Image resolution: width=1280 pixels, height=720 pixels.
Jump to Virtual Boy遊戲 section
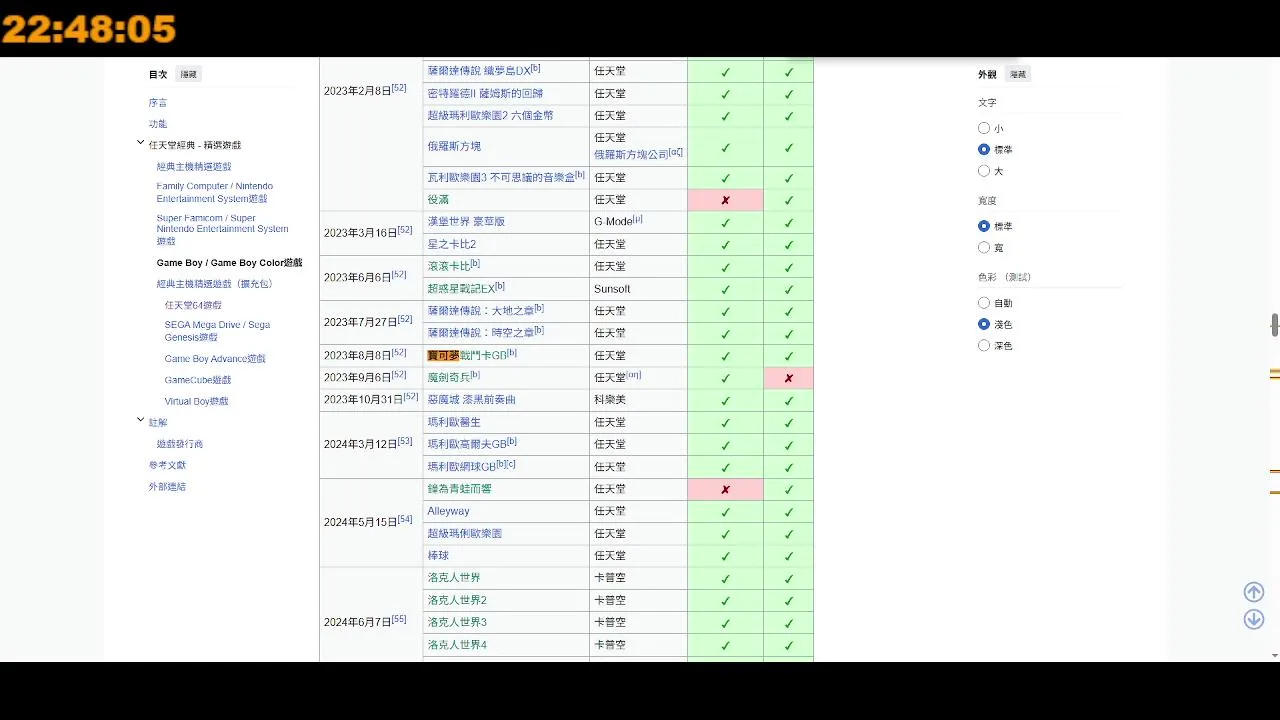point(197,401)
